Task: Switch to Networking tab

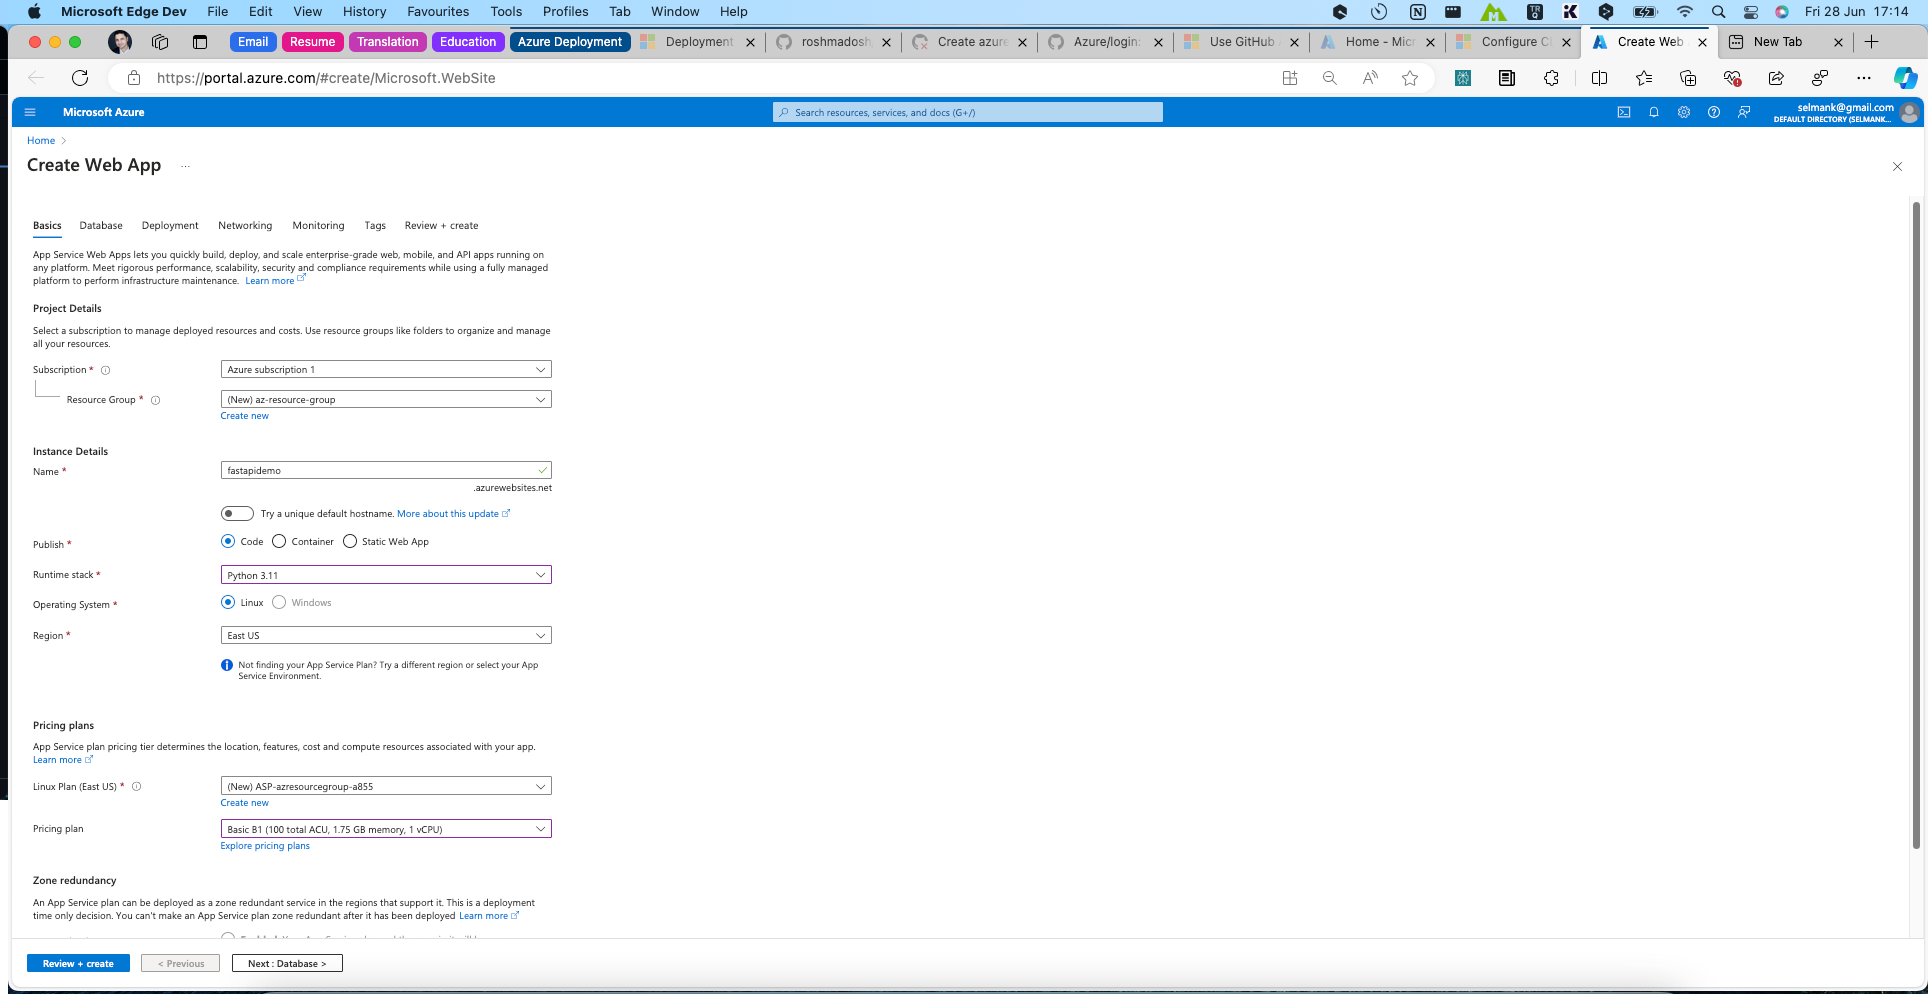Action: click(x=245, y=226)
